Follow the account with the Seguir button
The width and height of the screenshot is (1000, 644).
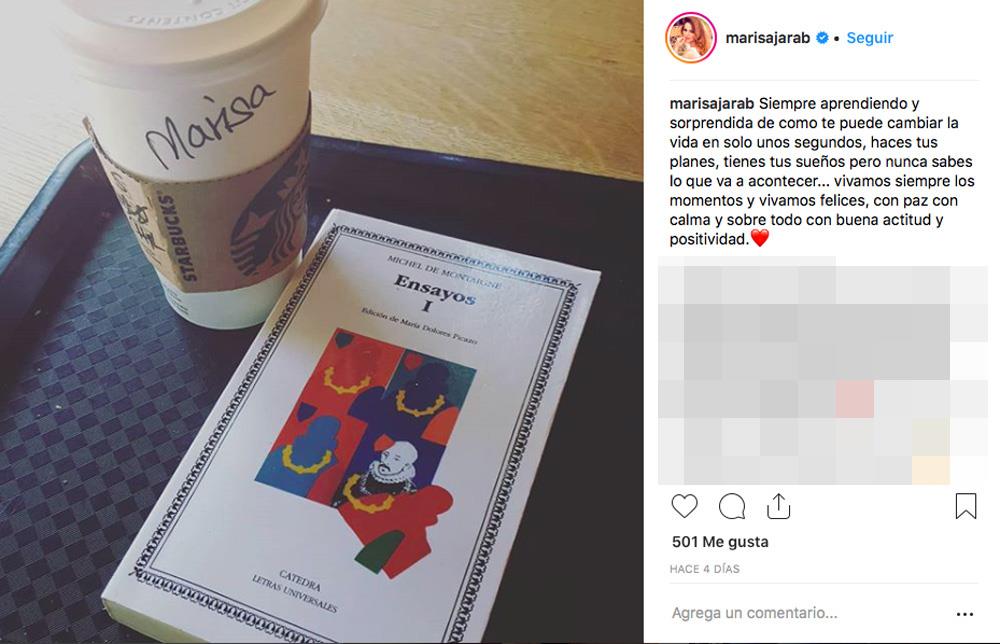pos(869,38)
